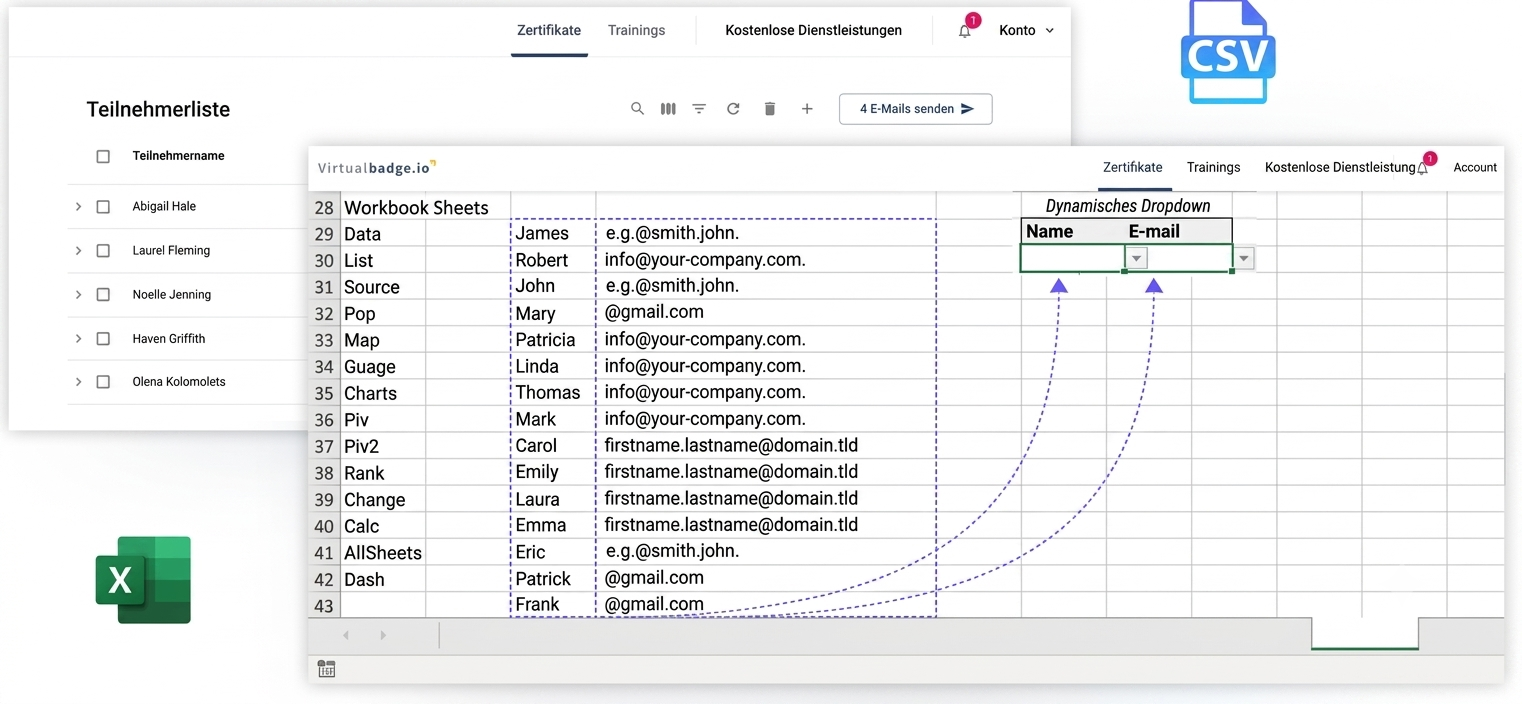The width and height of the screenshot is (1522, 704).
Task: Open notifications bell next to Konto
Action: coord(965,31)
